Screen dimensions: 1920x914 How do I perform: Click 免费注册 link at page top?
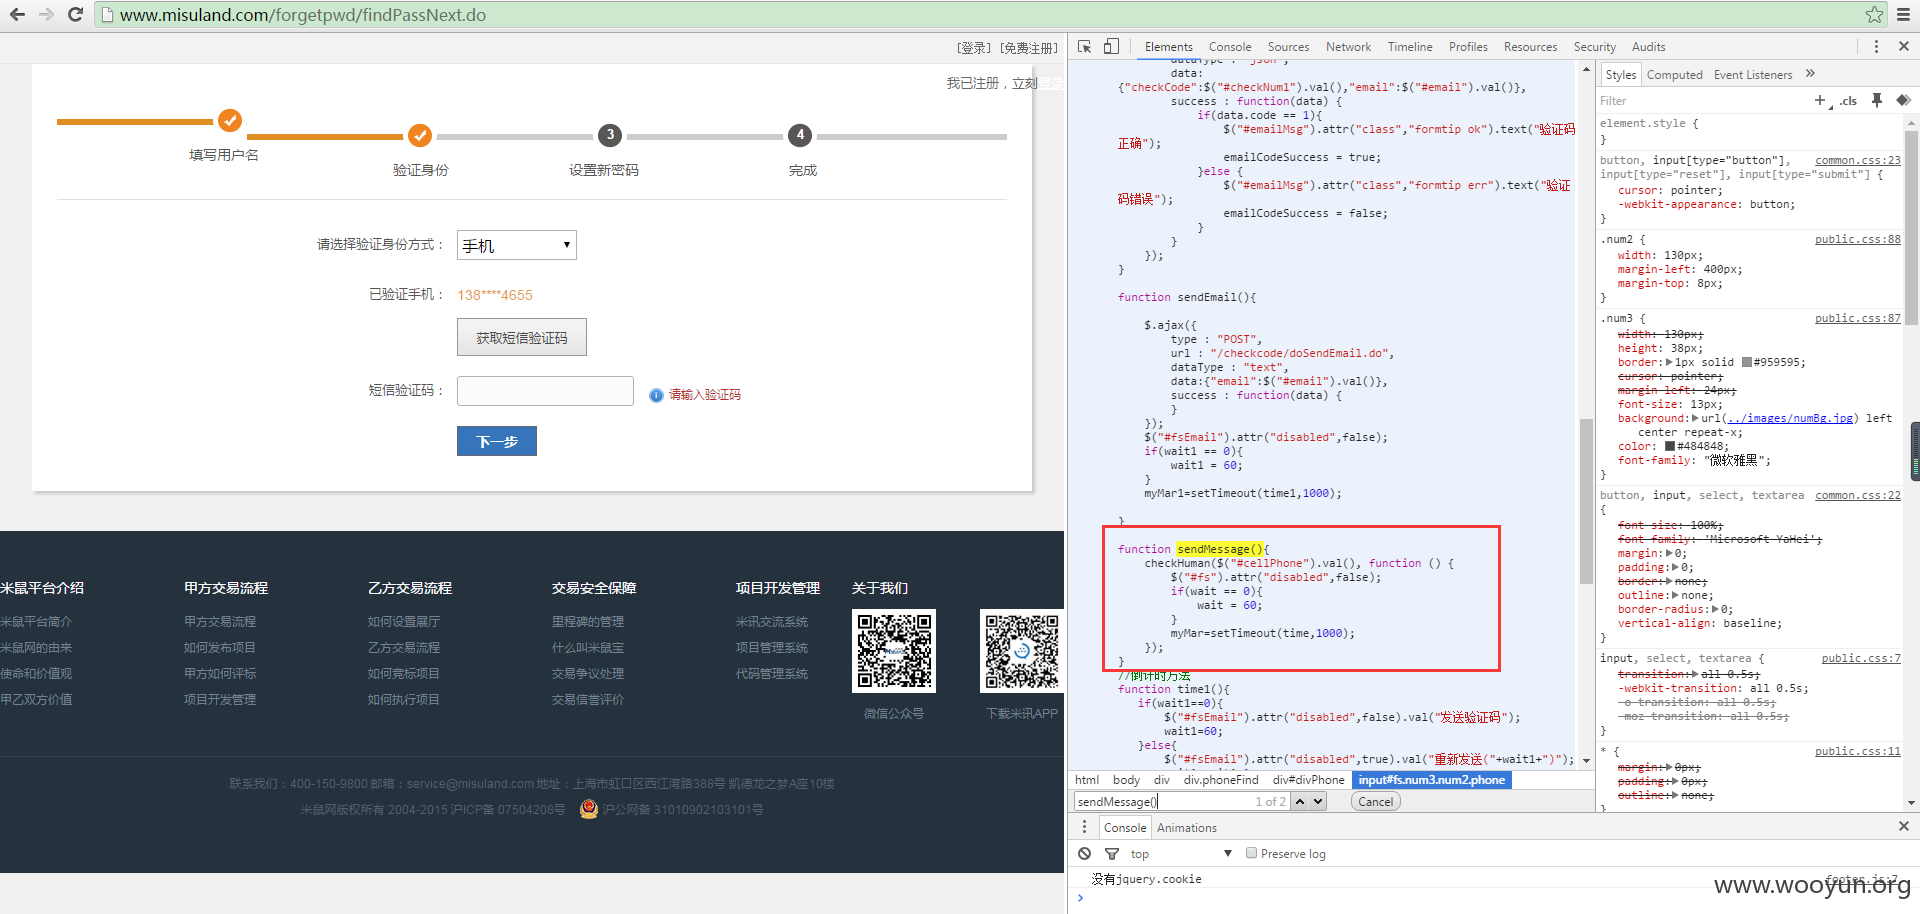click(x=1029, y=47)
